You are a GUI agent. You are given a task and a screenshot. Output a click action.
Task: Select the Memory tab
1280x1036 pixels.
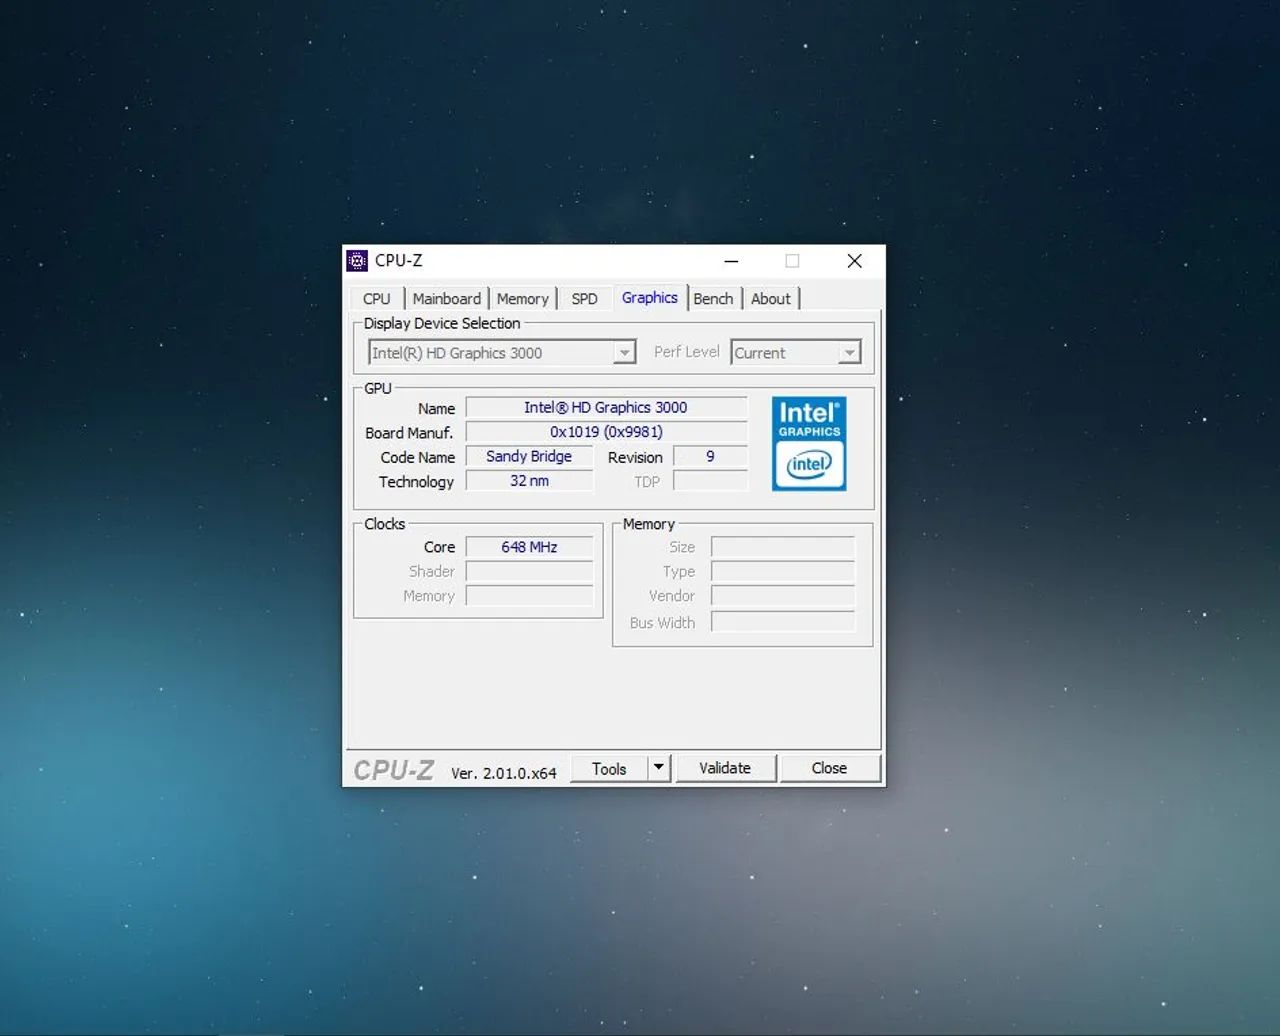coord(522,299)
